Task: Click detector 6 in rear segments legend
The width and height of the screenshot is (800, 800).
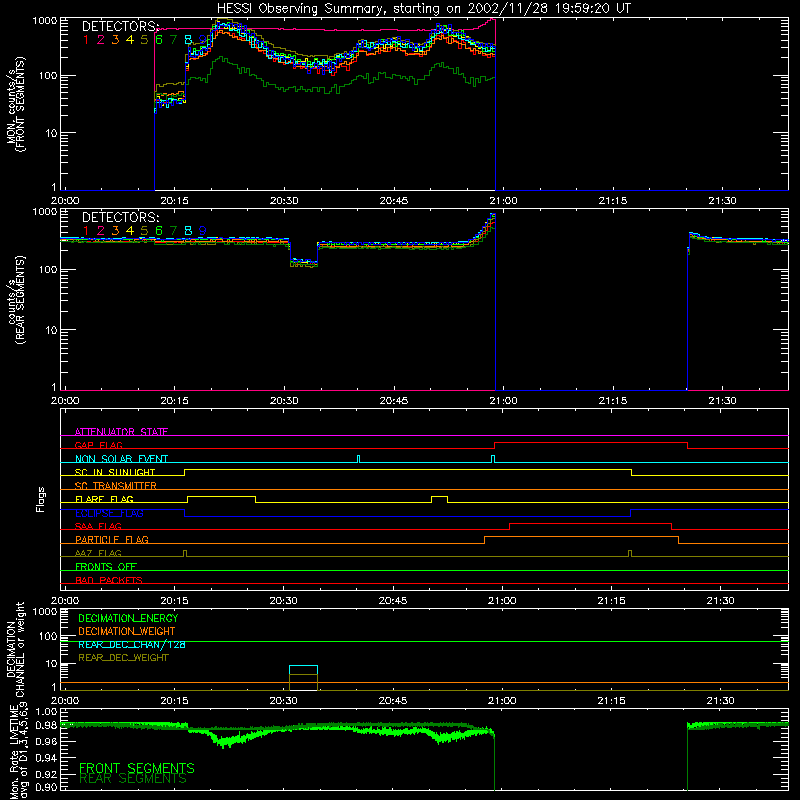Action: pos(159,231)
